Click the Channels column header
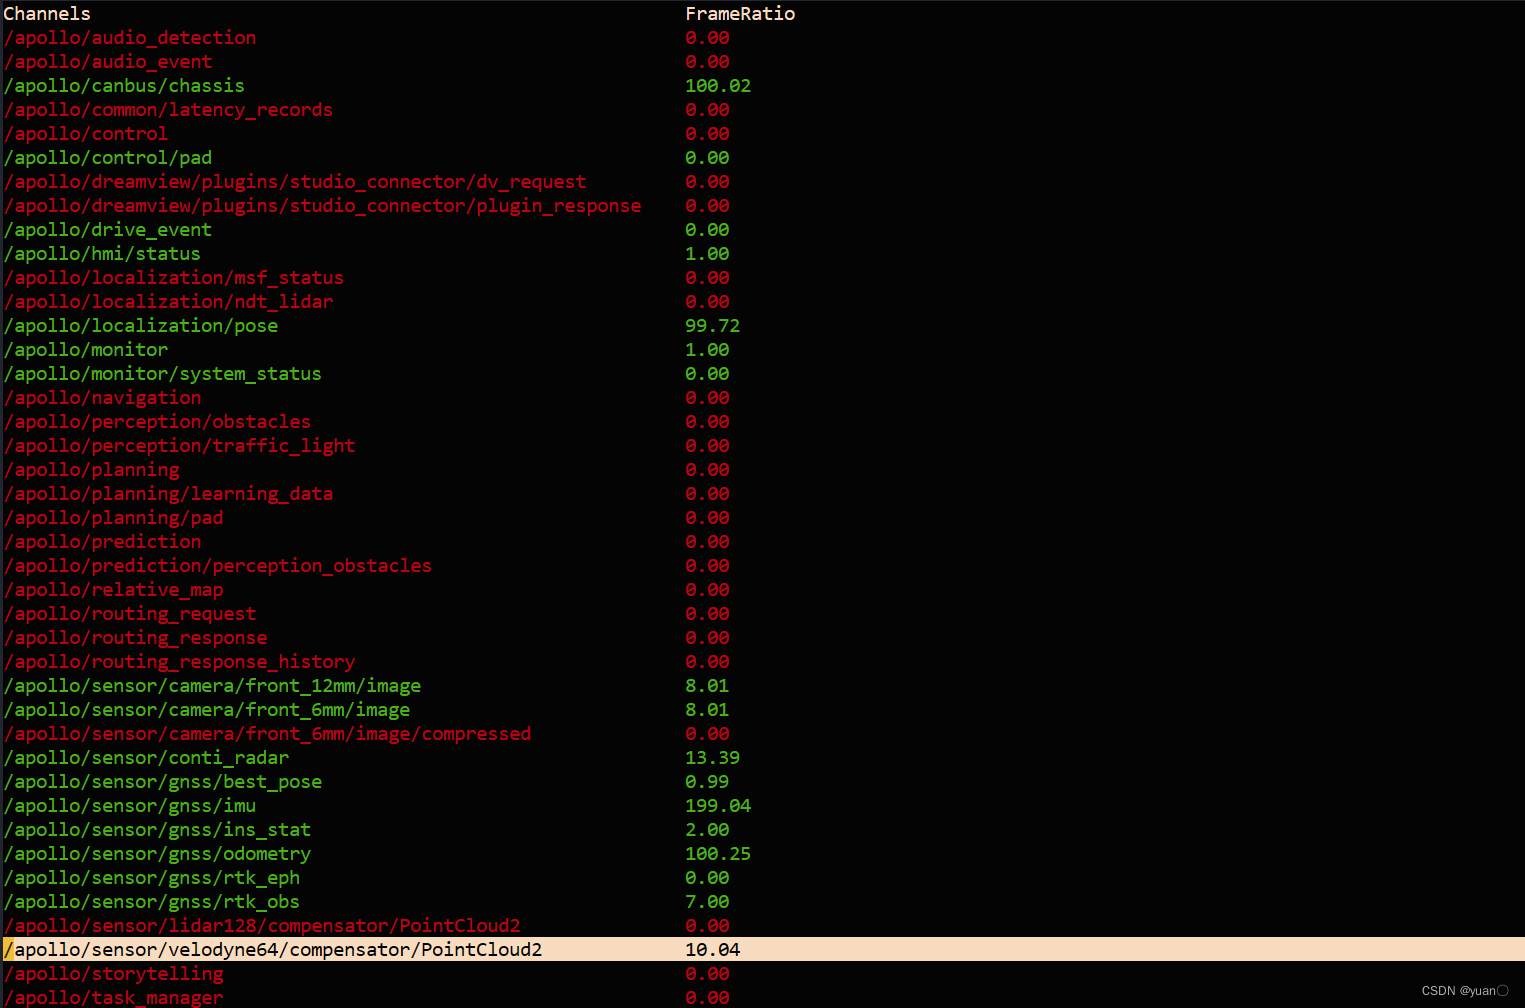 [x=47, y=14]
